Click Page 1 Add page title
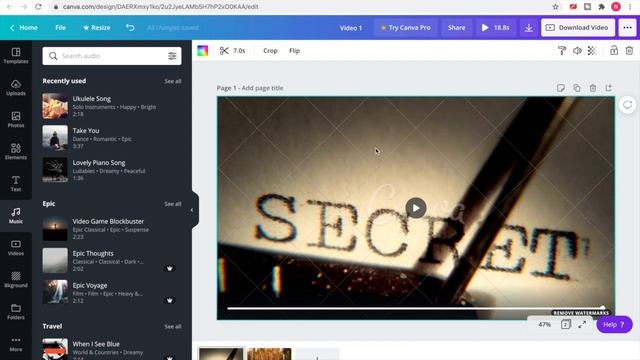This screenshot has height=360, width=640. [250, 88]
